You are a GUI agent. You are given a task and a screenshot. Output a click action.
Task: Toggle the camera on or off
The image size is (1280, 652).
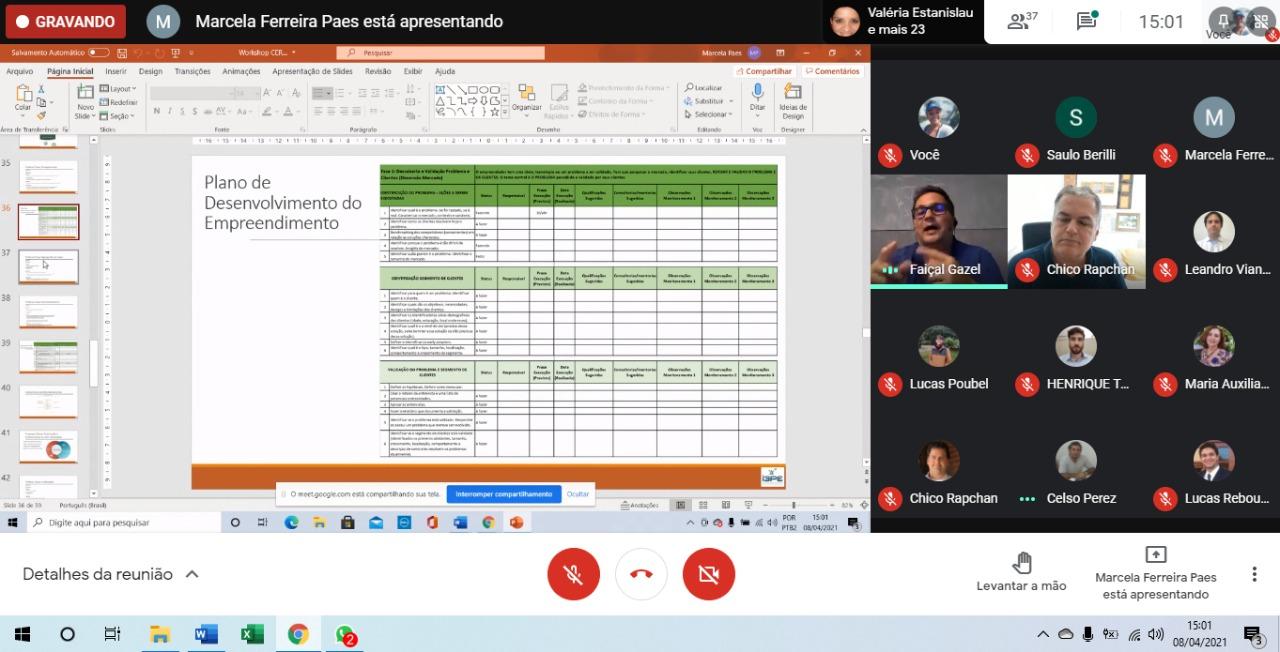pyautogui.click(x=708, y=574)
